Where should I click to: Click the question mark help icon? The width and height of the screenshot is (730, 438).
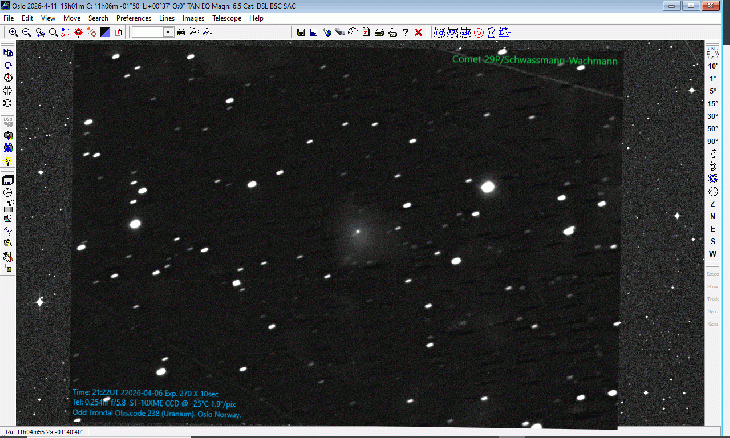405,32
